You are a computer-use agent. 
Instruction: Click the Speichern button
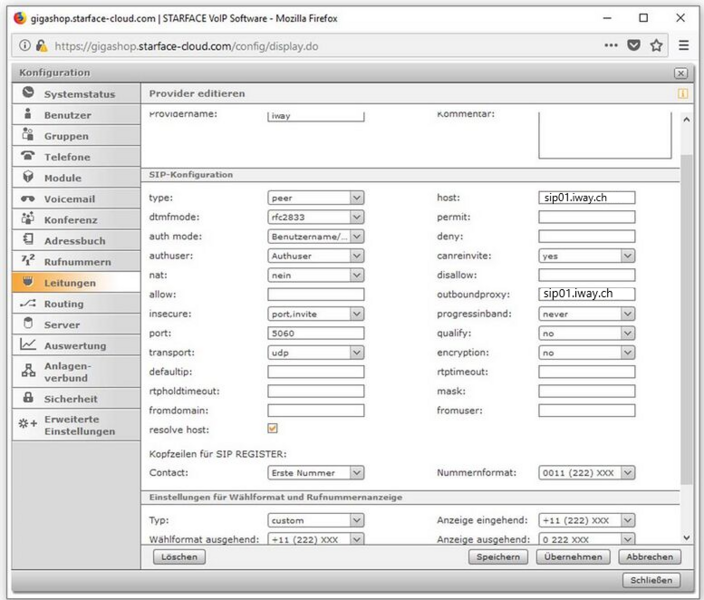498,556
